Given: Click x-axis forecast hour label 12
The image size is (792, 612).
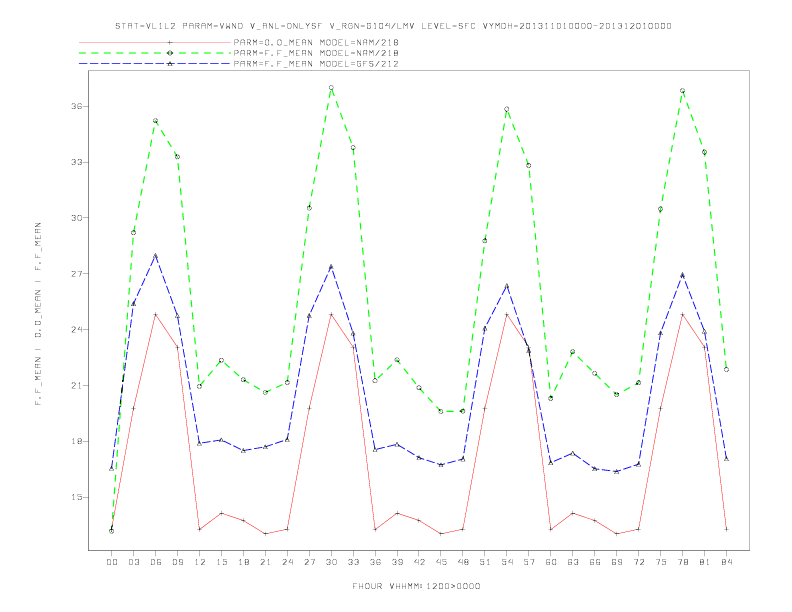Looking at the screenshot, I should tap(200, 562).
